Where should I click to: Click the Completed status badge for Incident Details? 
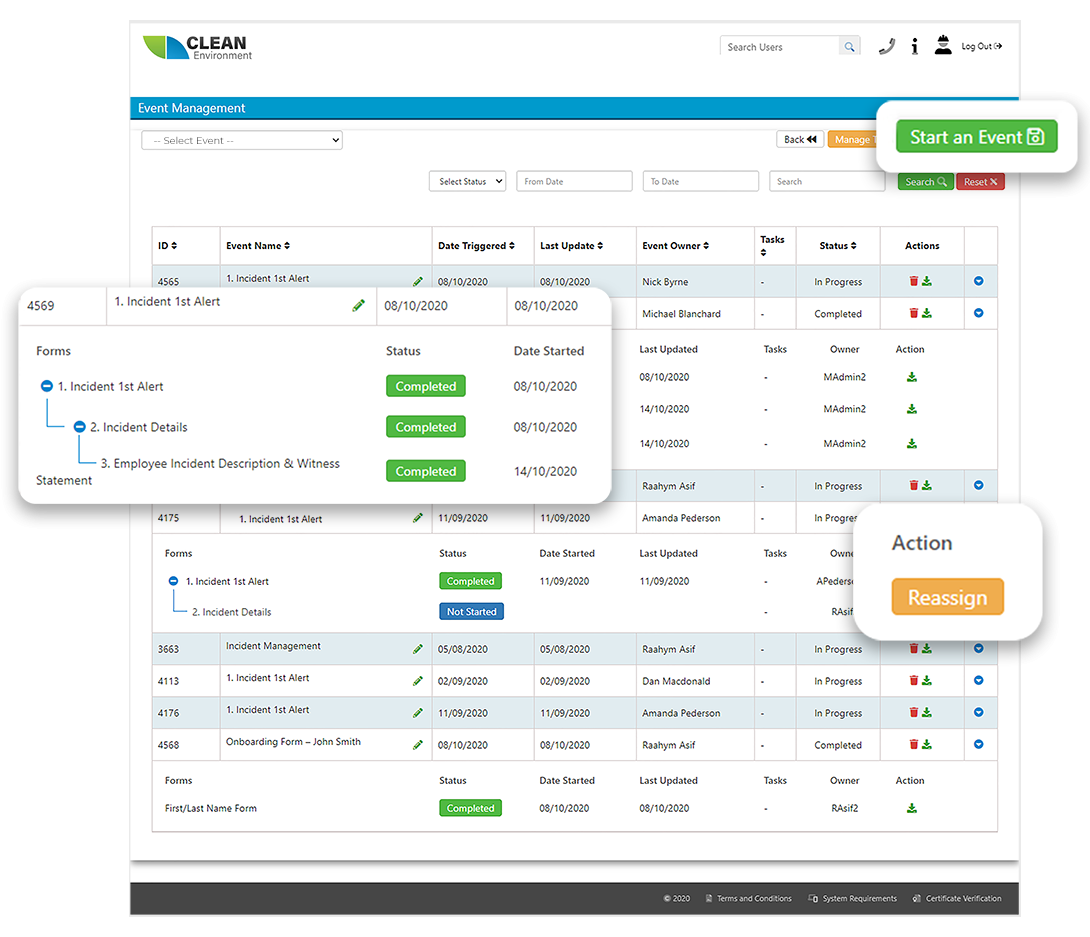click(x=425, y=426)
